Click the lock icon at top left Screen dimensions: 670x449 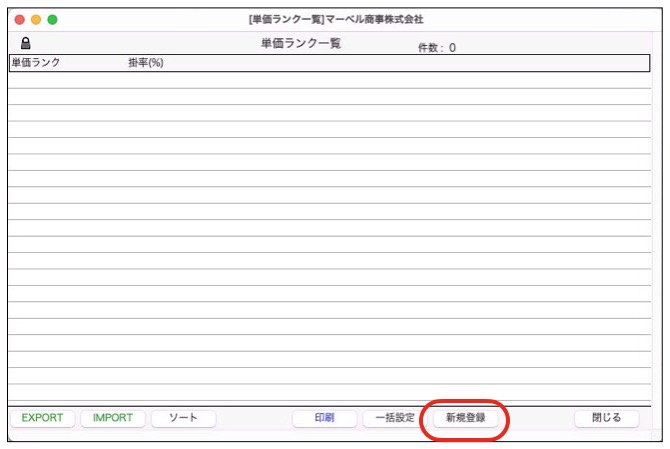coord(26,45)
